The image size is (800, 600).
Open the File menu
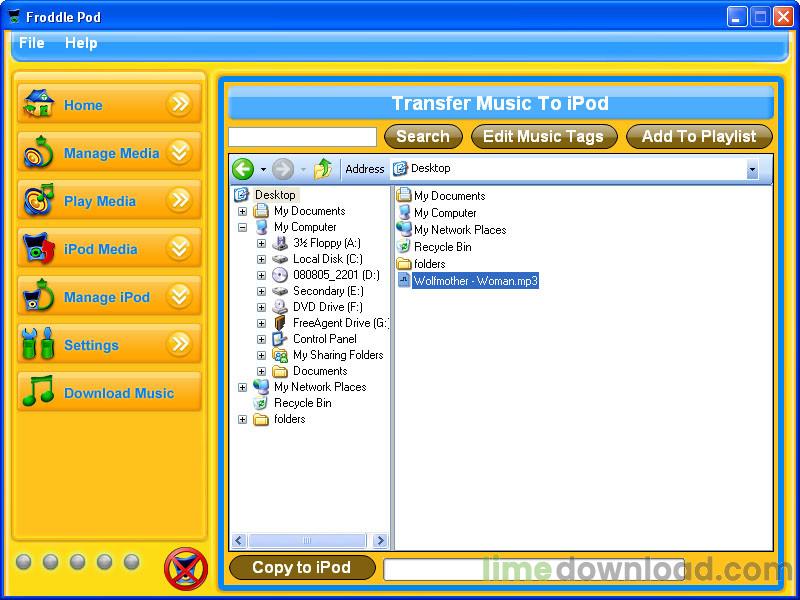32,43
